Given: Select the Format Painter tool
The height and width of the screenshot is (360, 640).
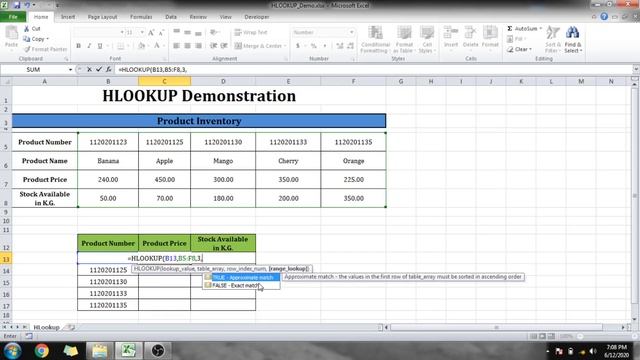Looking at the screenshot, I should coord(45,49).
